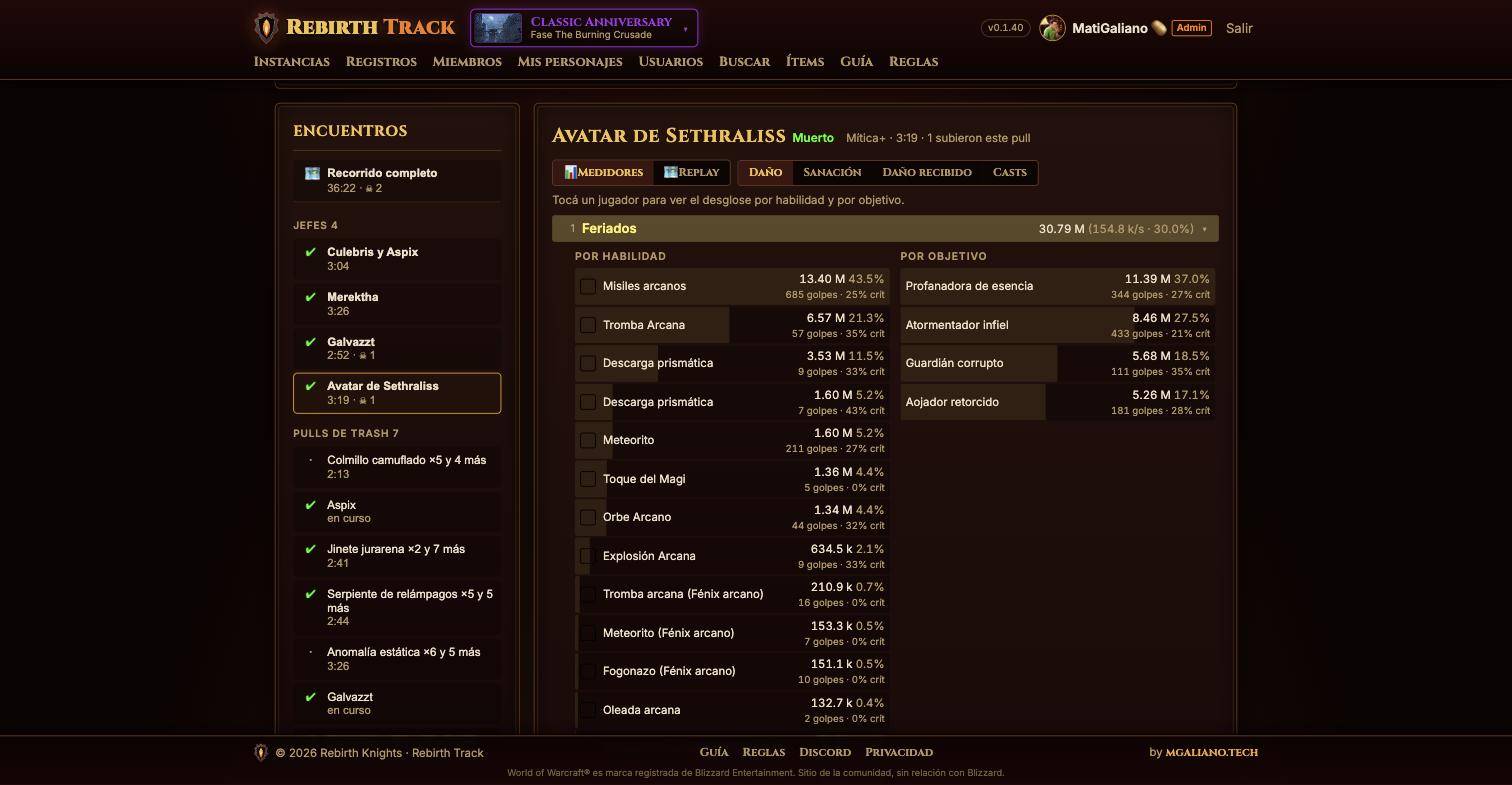Click the green checkmark beside Aspix trash pull
1512x785 pixels.
pyautogui.click(x=311, y=506)
